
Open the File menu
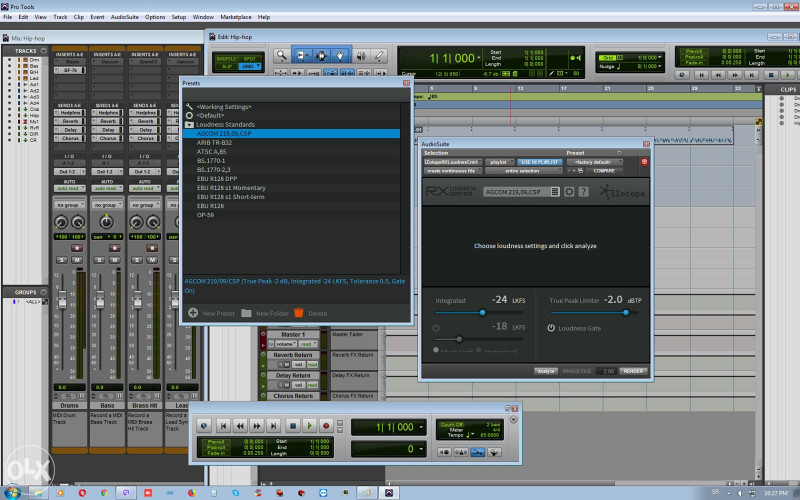tap(8, 17)
